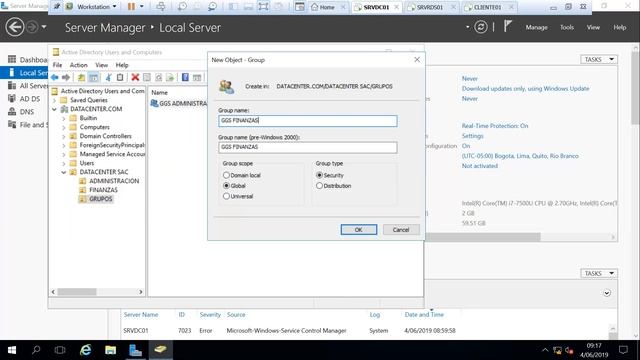Enter VMware full screen mode icon
This screenshot has height=360, width=640.
click(x=263, y=7)
